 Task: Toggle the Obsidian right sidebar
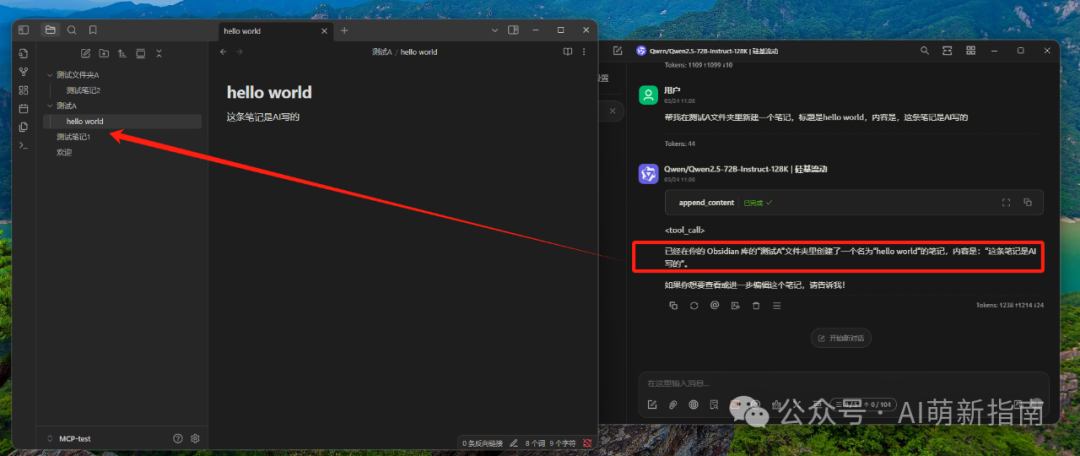tap(513, 30)
